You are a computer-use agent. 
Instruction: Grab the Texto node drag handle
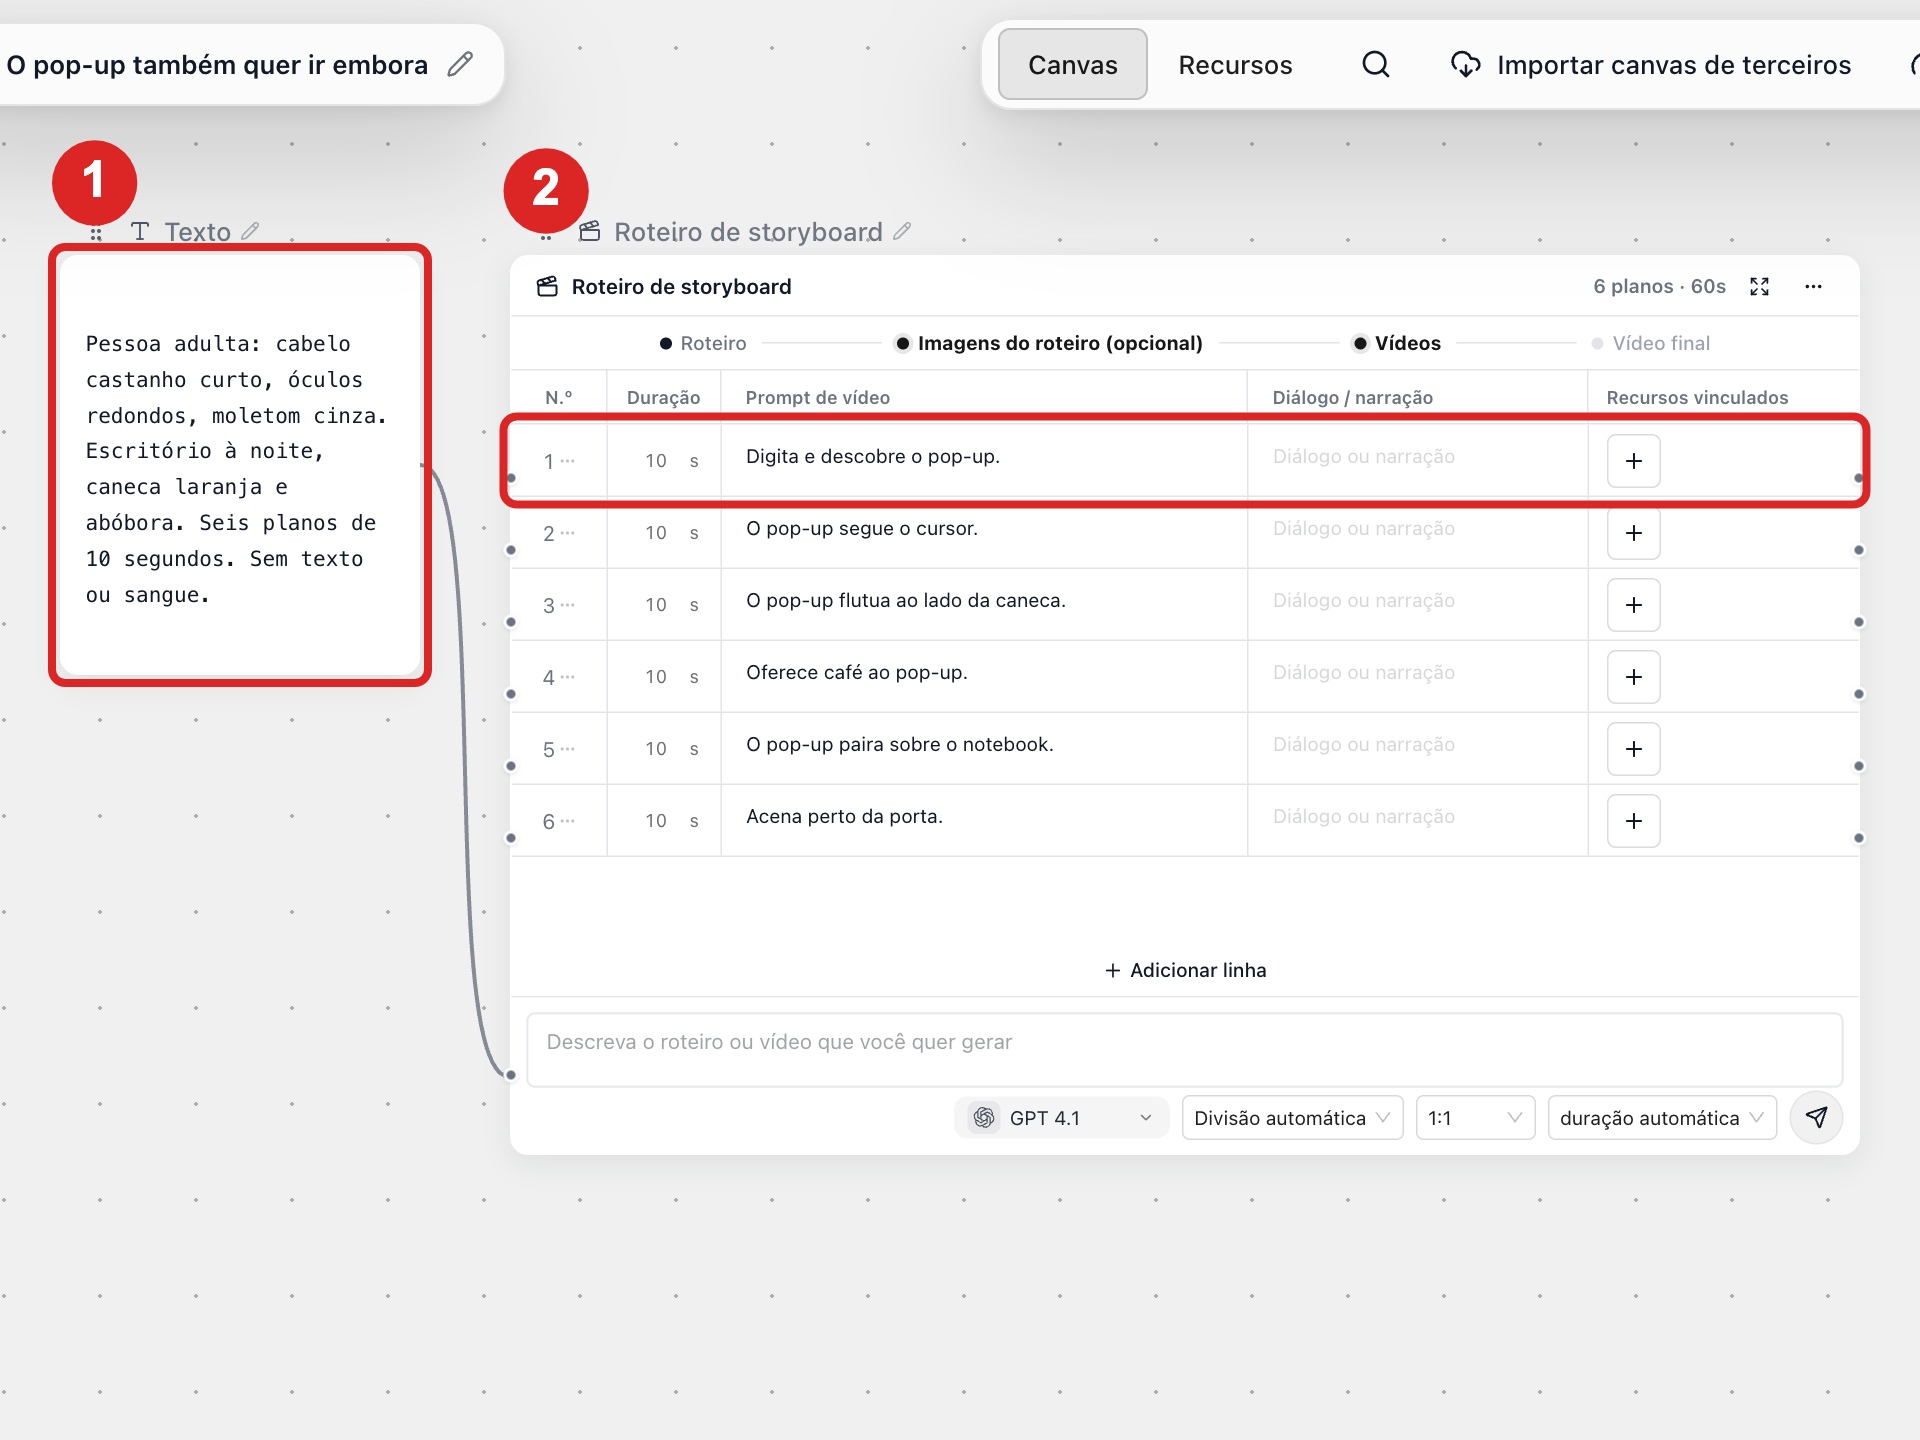[96, 235]
